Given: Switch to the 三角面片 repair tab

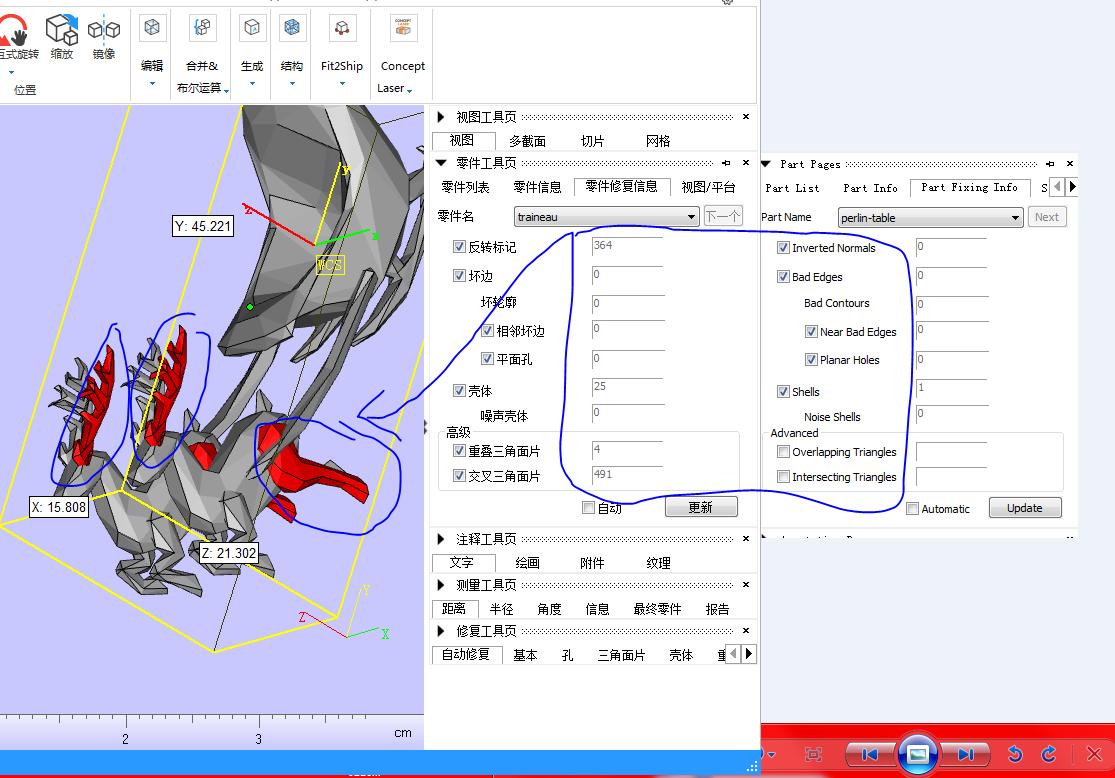Looking at the screenshot, I should 621,655.
